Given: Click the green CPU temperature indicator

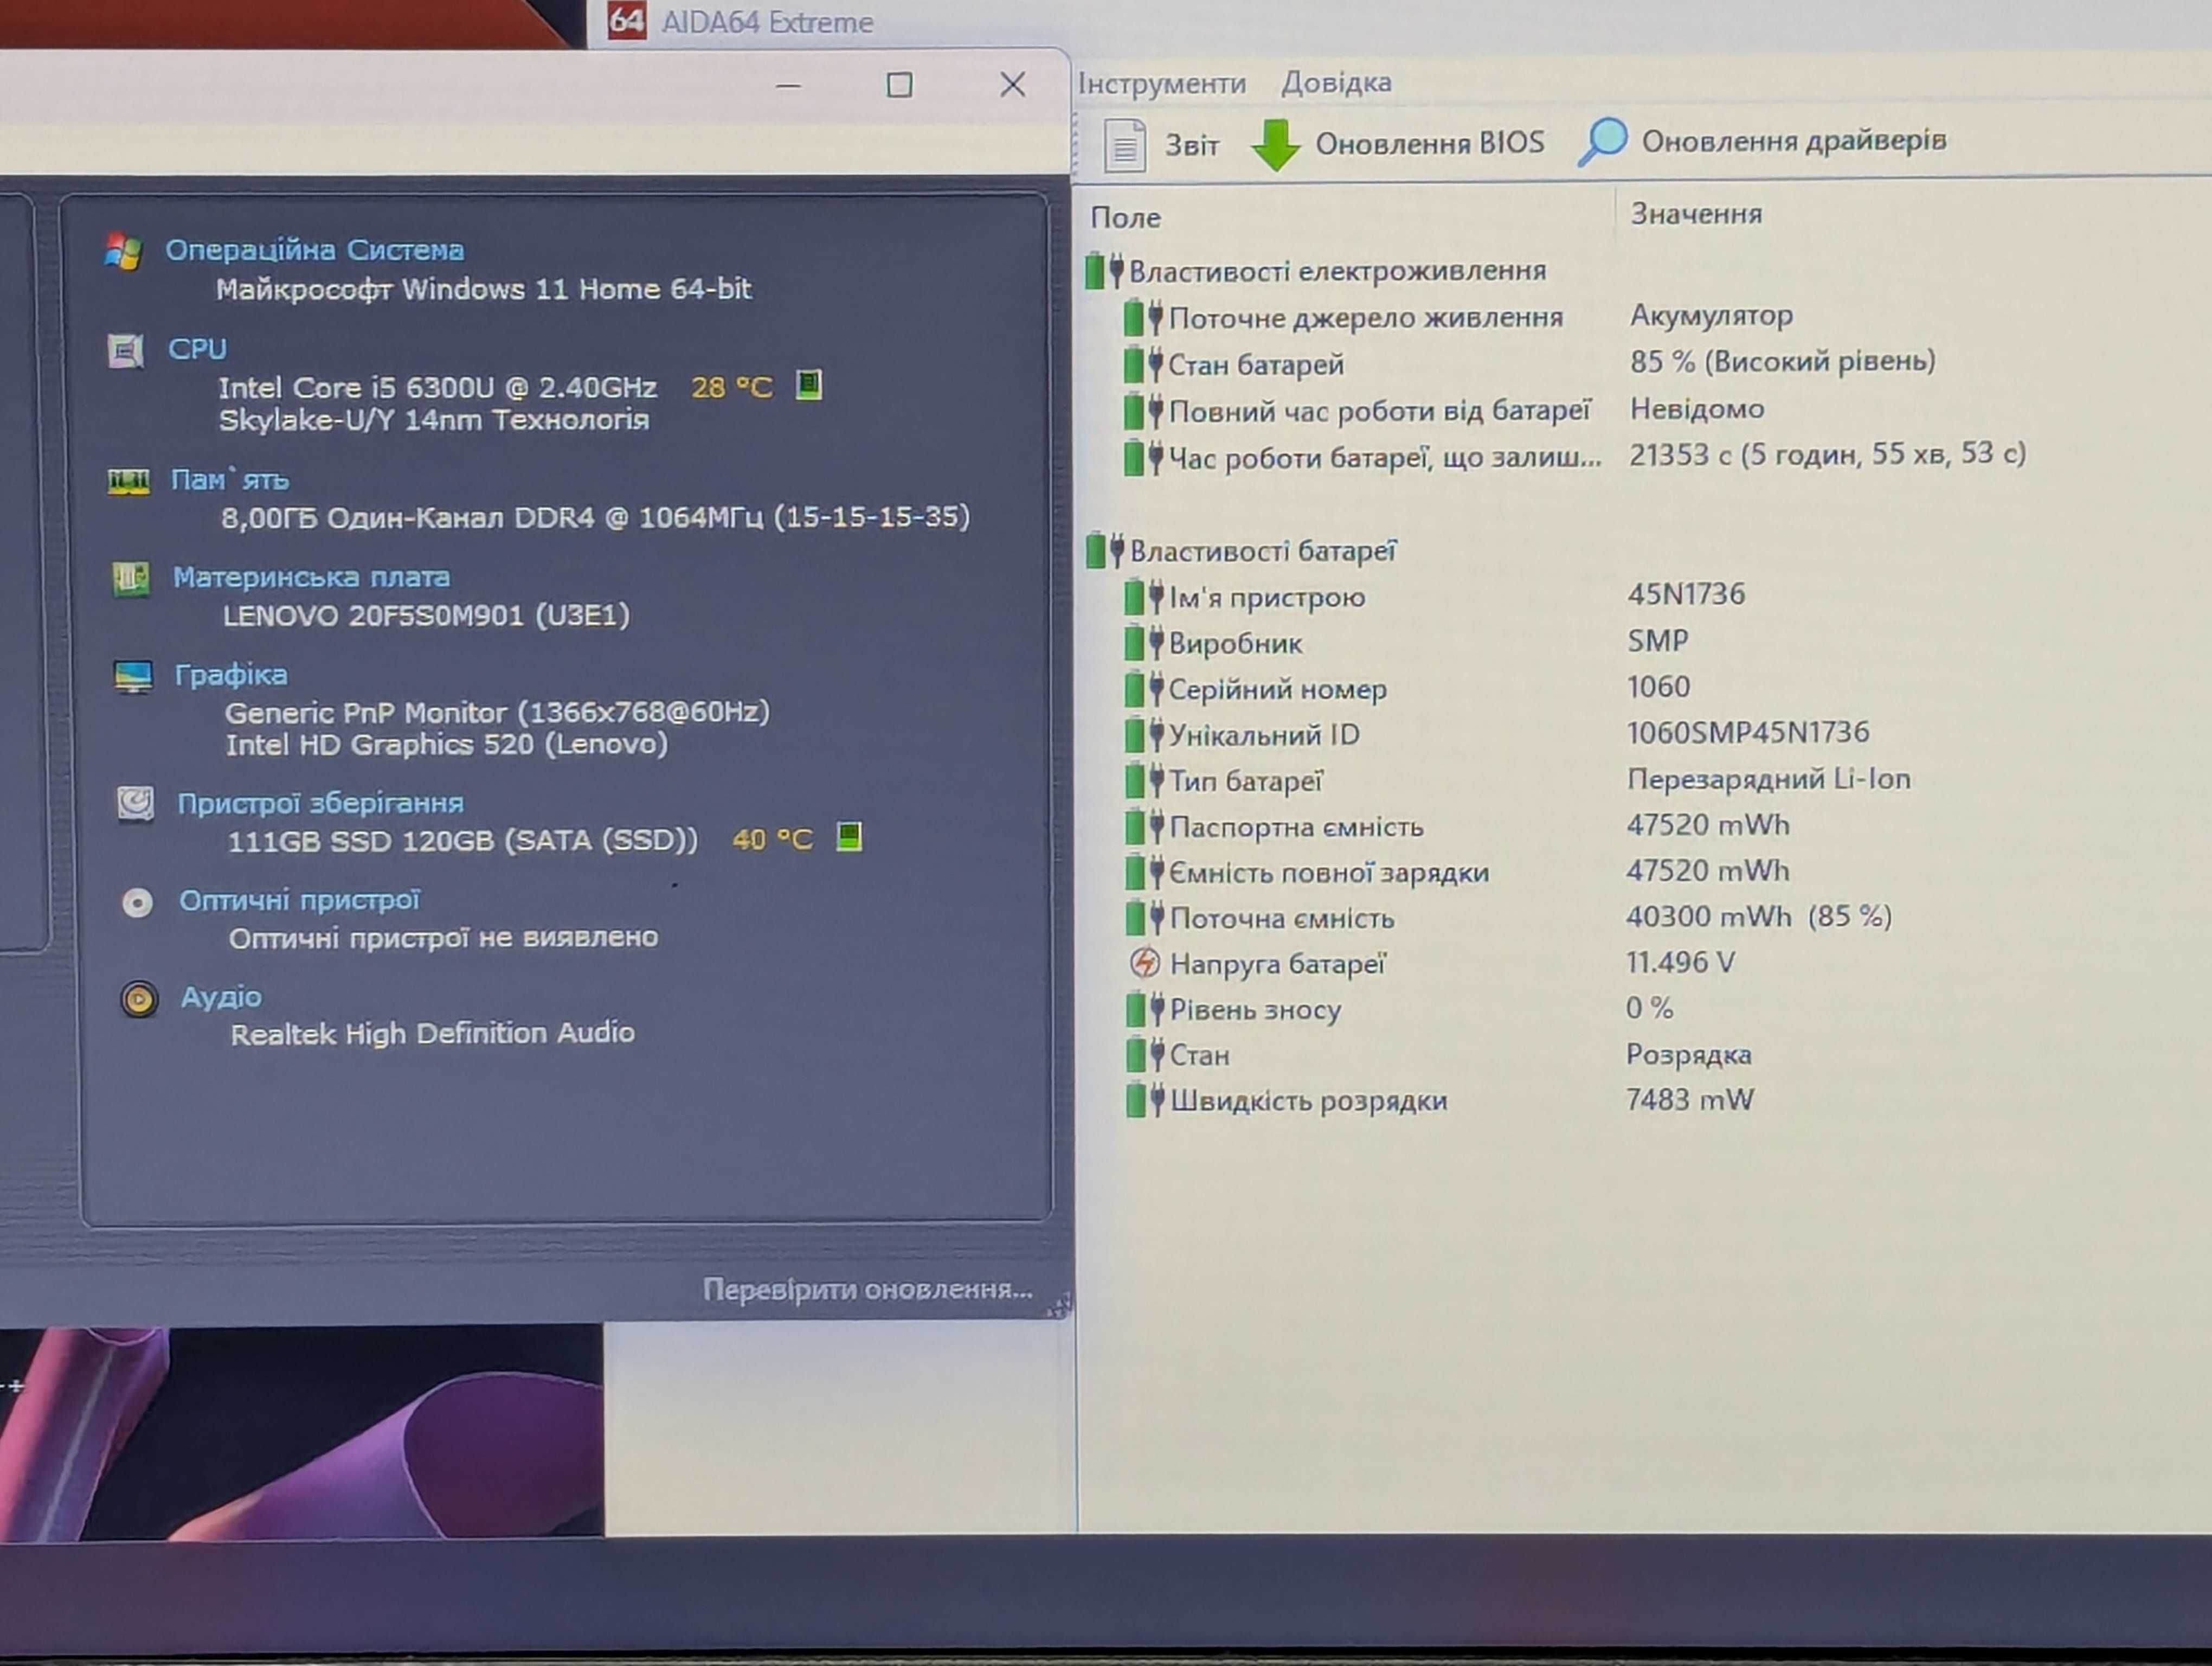Looking at the screenshot, I should coord(809,385).
